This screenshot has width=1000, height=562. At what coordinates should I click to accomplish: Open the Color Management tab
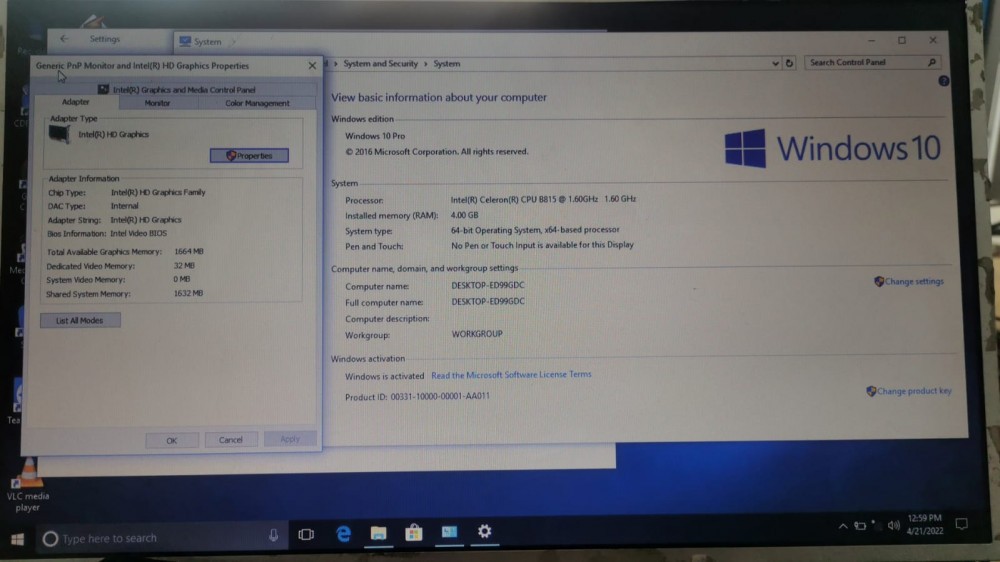click(x=257, y=103)
